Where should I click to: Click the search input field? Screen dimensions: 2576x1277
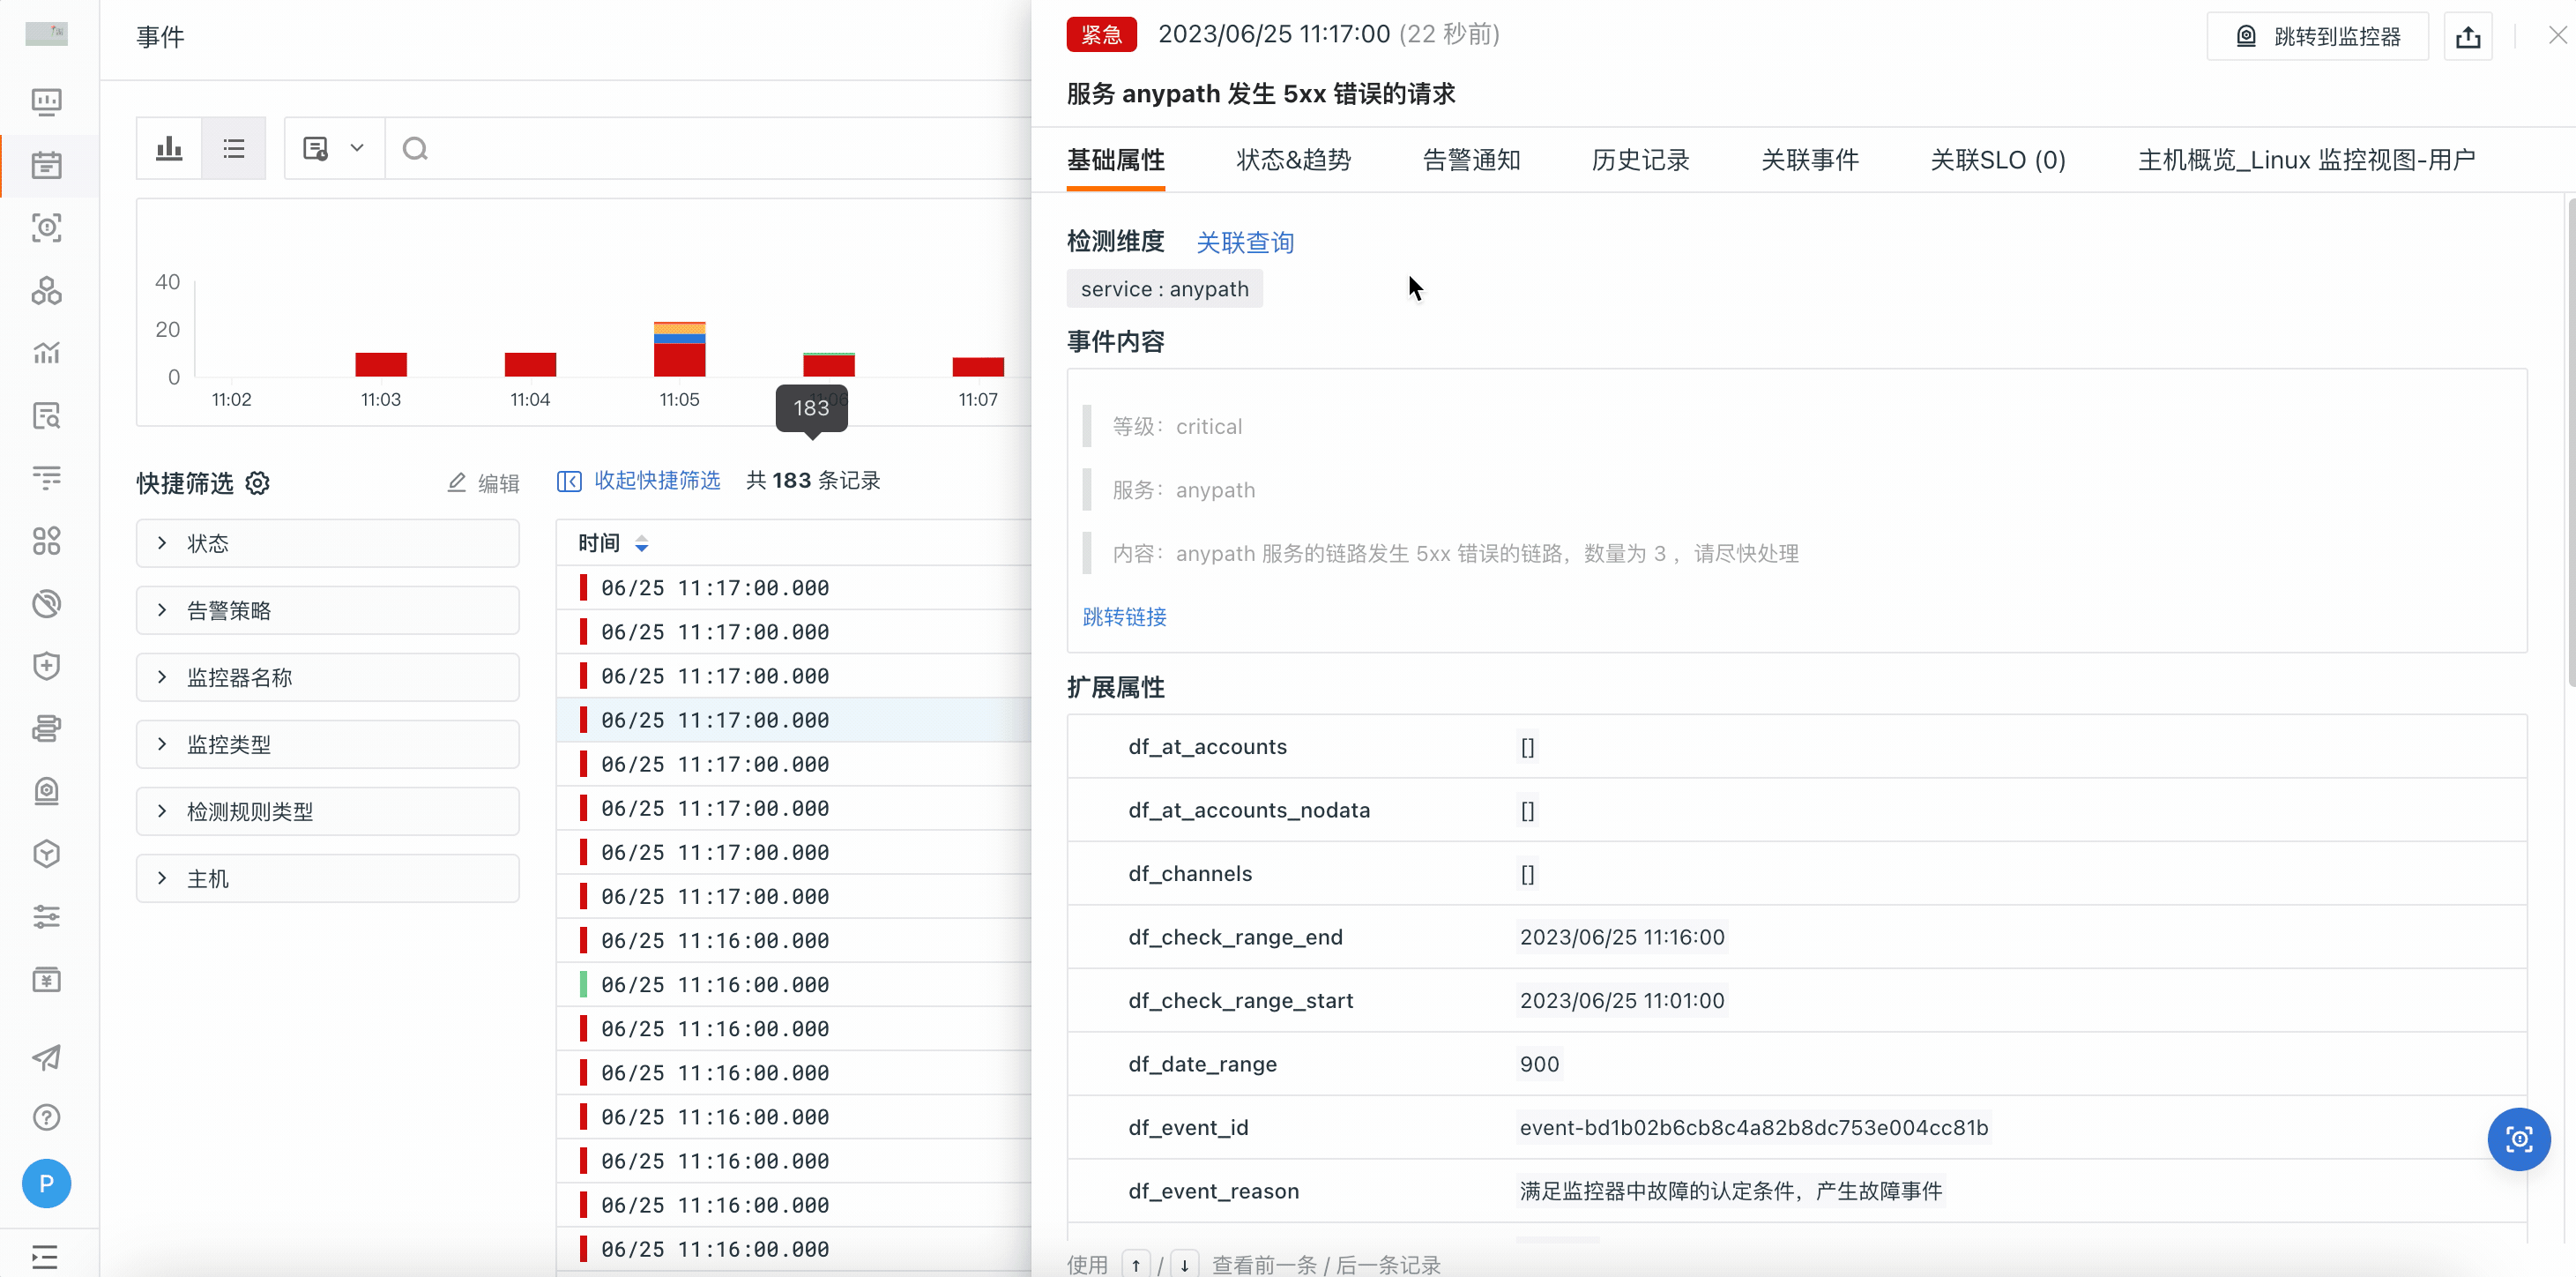pos(710,149)
